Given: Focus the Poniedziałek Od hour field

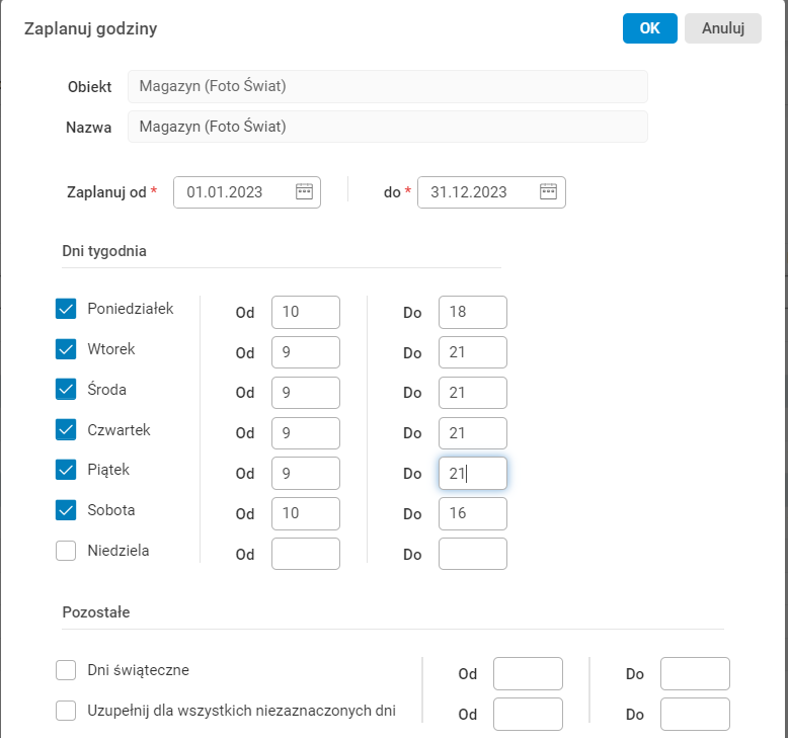Looking at the screenshot, I should pos(305,312).
